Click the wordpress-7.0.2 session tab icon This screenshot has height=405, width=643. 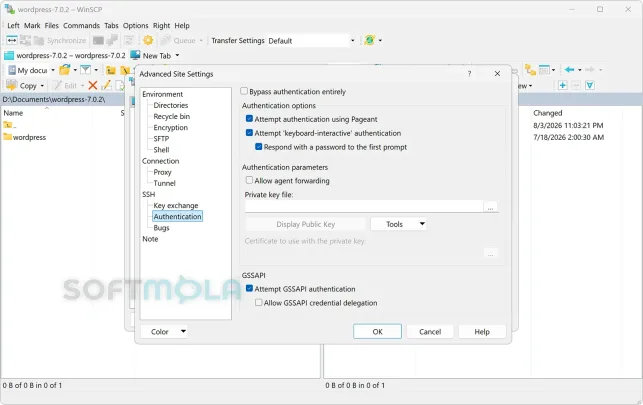9,55
